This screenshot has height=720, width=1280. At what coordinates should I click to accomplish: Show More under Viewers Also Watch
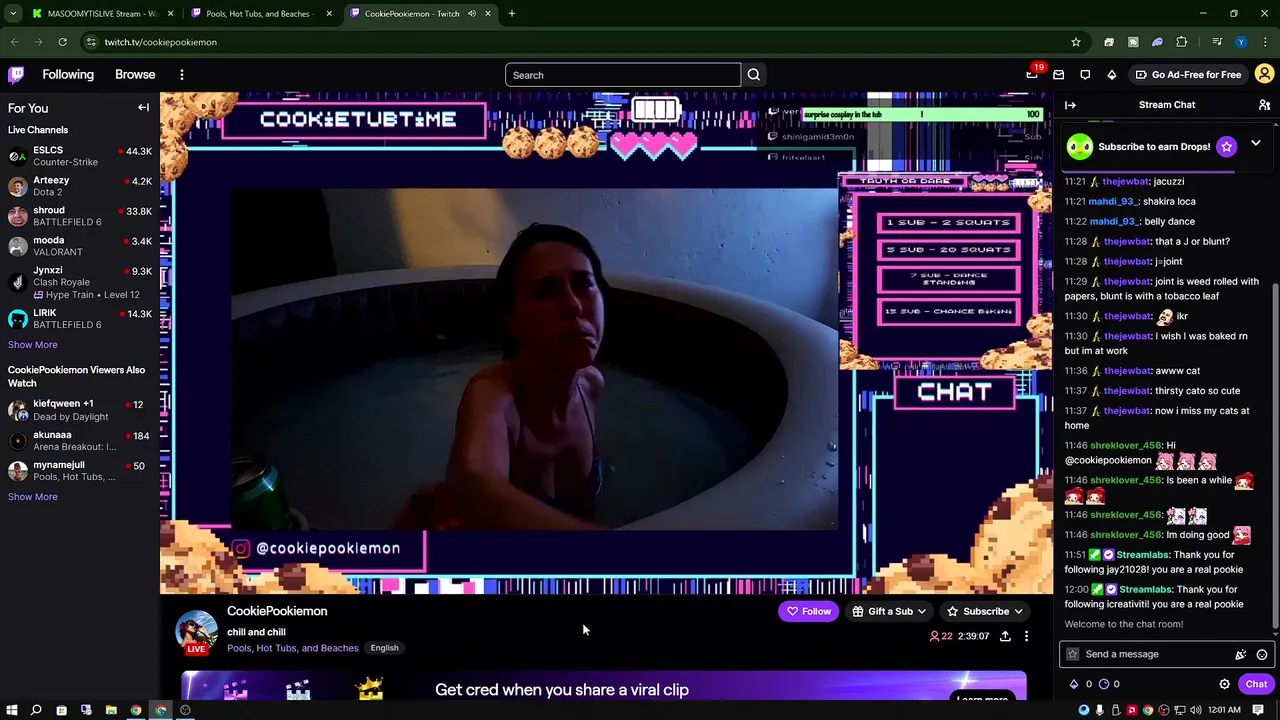tap(33, 497)
